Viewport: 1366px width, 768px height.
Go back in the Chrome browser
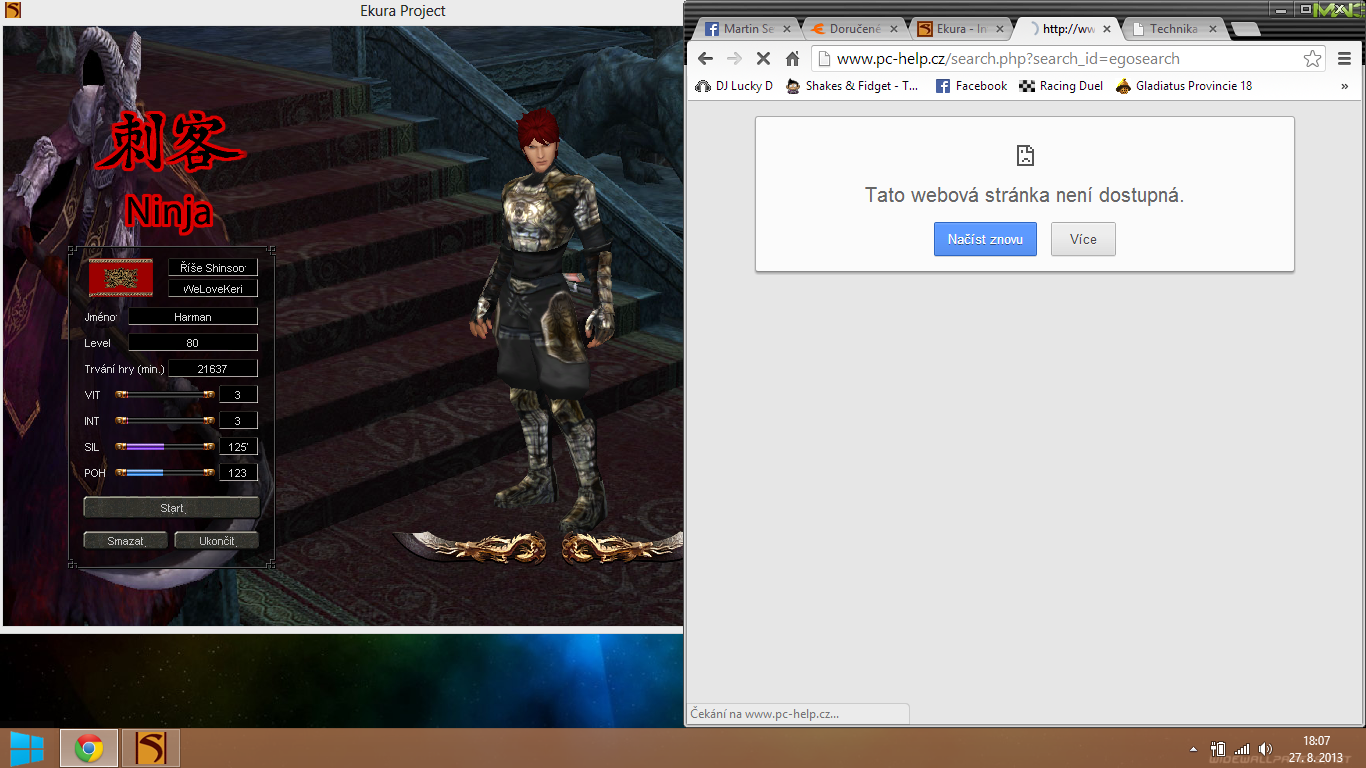(705, 58)
